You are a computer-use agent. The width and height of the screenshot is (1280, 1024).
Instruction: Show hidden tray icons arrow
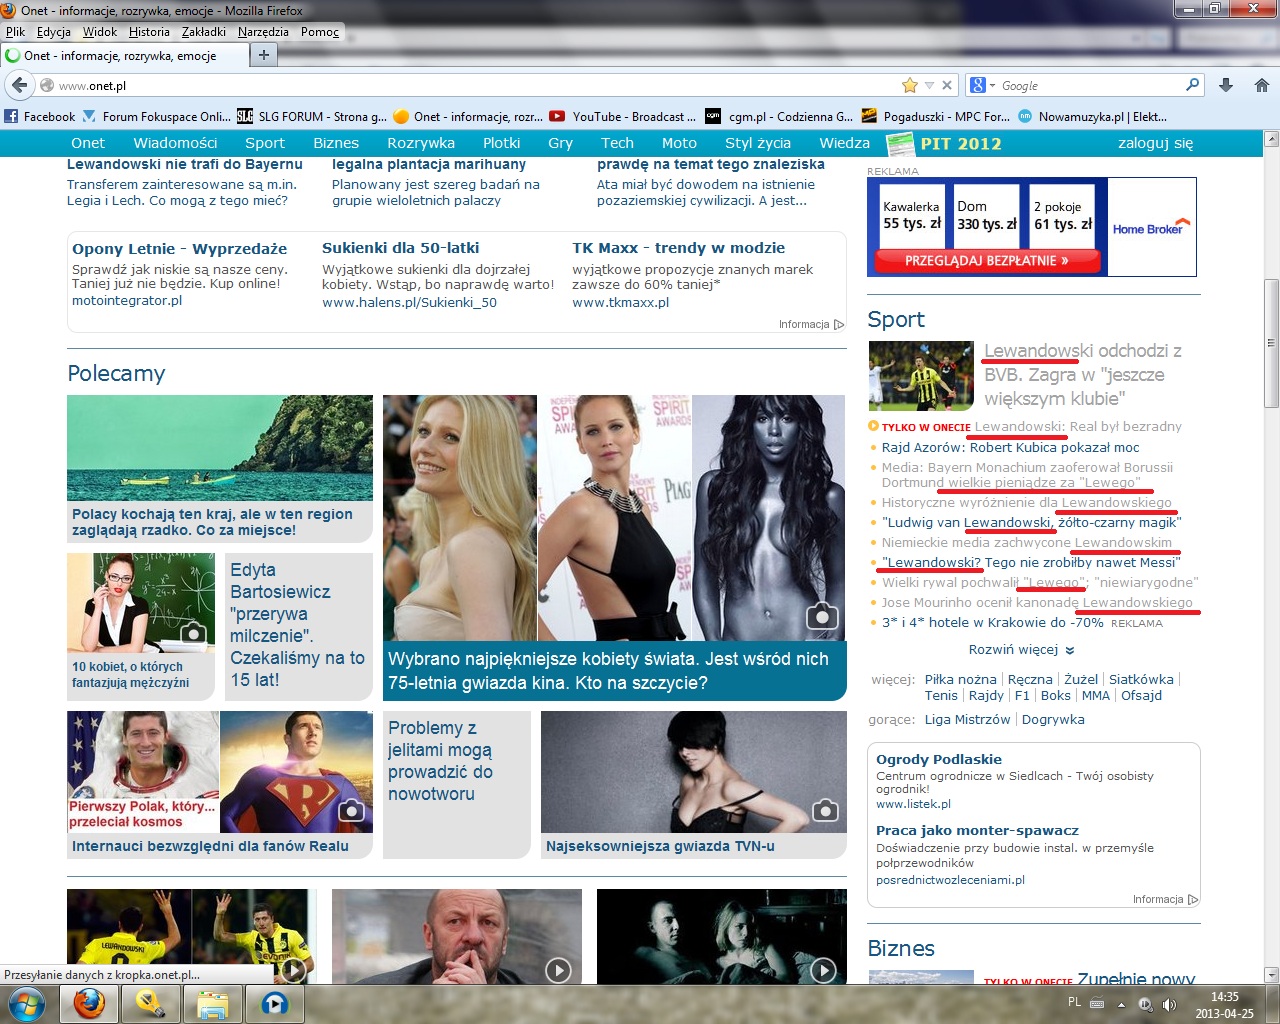(x=1121, y=1004)
